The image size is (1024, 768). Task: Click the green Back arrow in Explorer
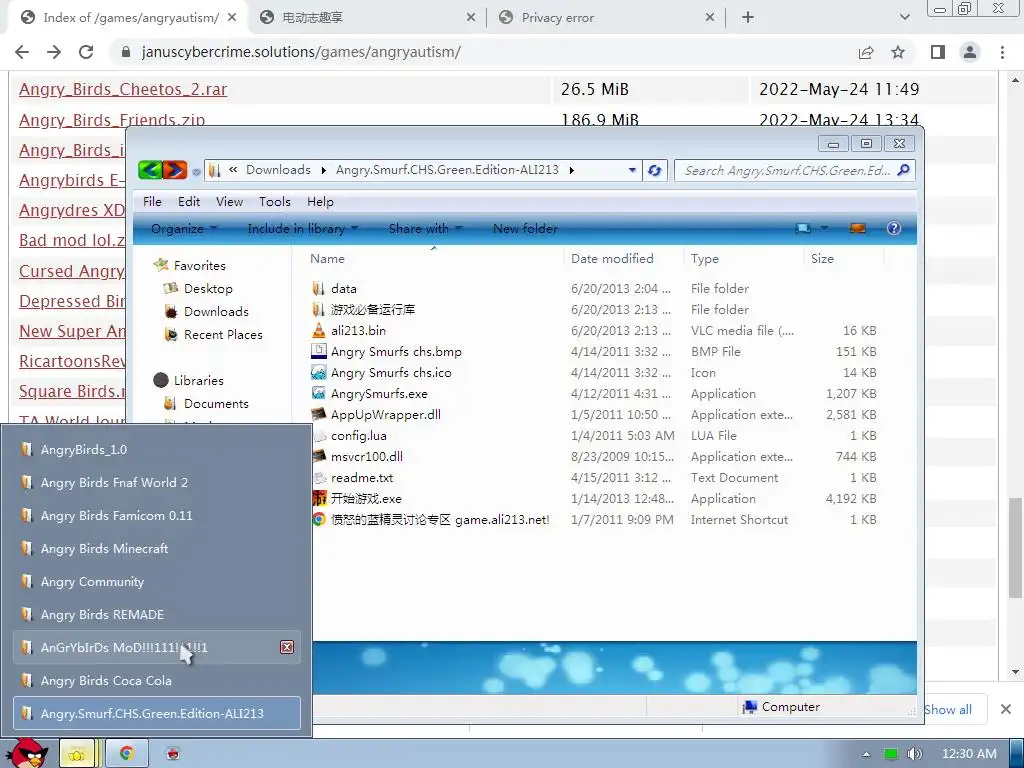(150, 170)
